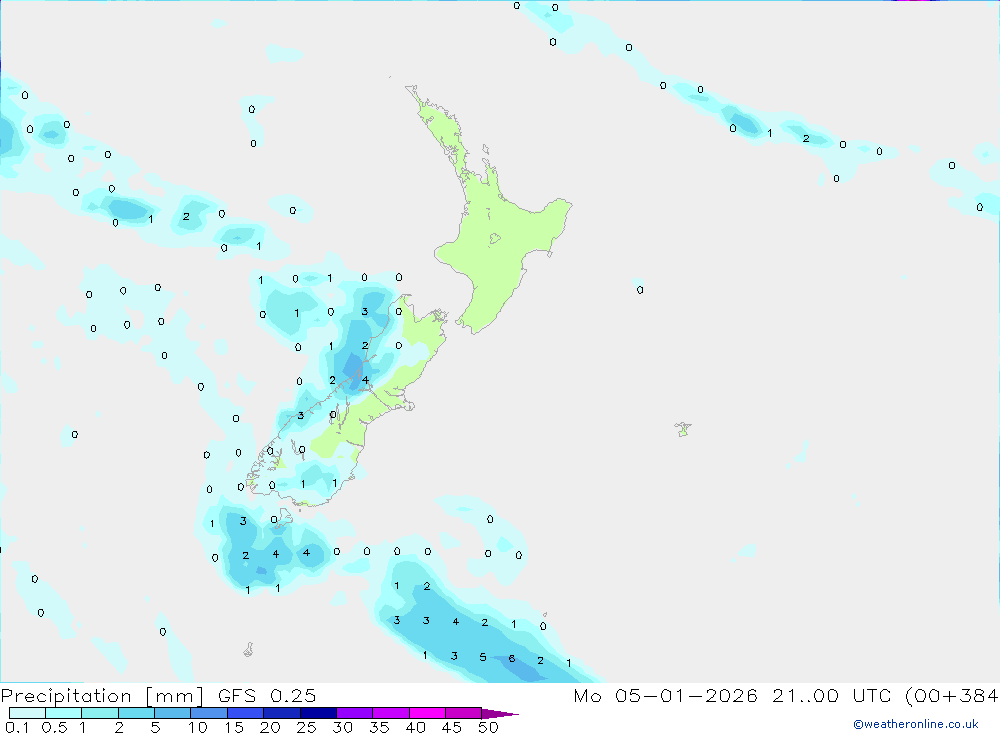The height and width of the screenshot is (733, 1000).
Task: Click the '21..00 UTC' time text
Action: (x=834, y=695)
